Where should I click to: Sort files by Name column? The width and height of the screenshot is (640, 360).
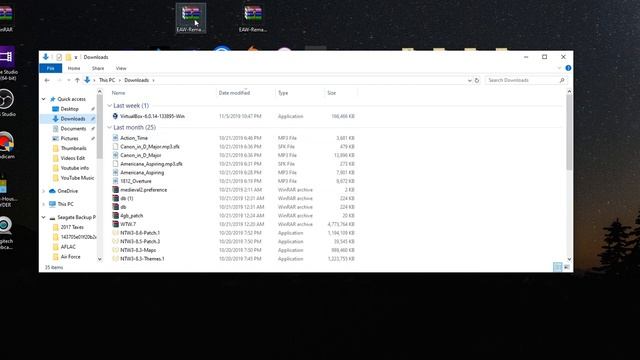(x=118, y=93)
